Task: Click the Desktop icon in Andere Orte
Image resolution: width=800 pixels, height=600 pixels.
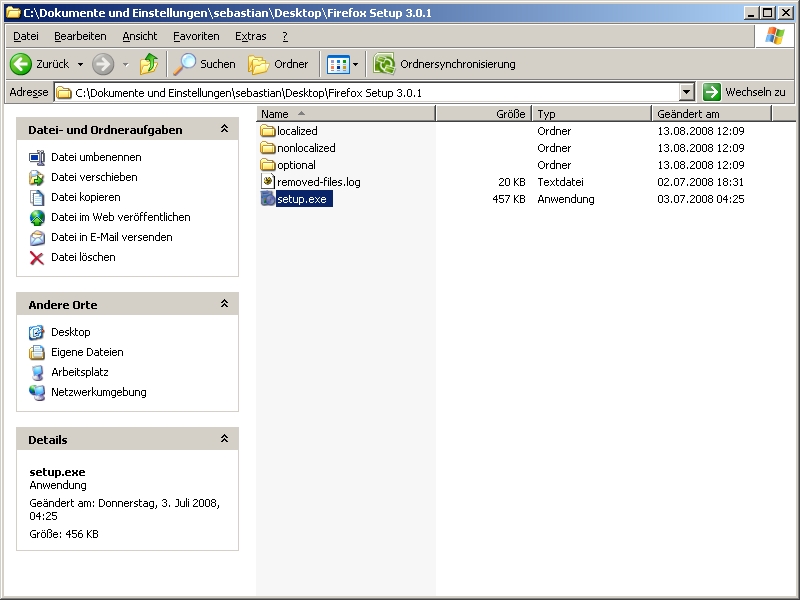Action: 37,333
